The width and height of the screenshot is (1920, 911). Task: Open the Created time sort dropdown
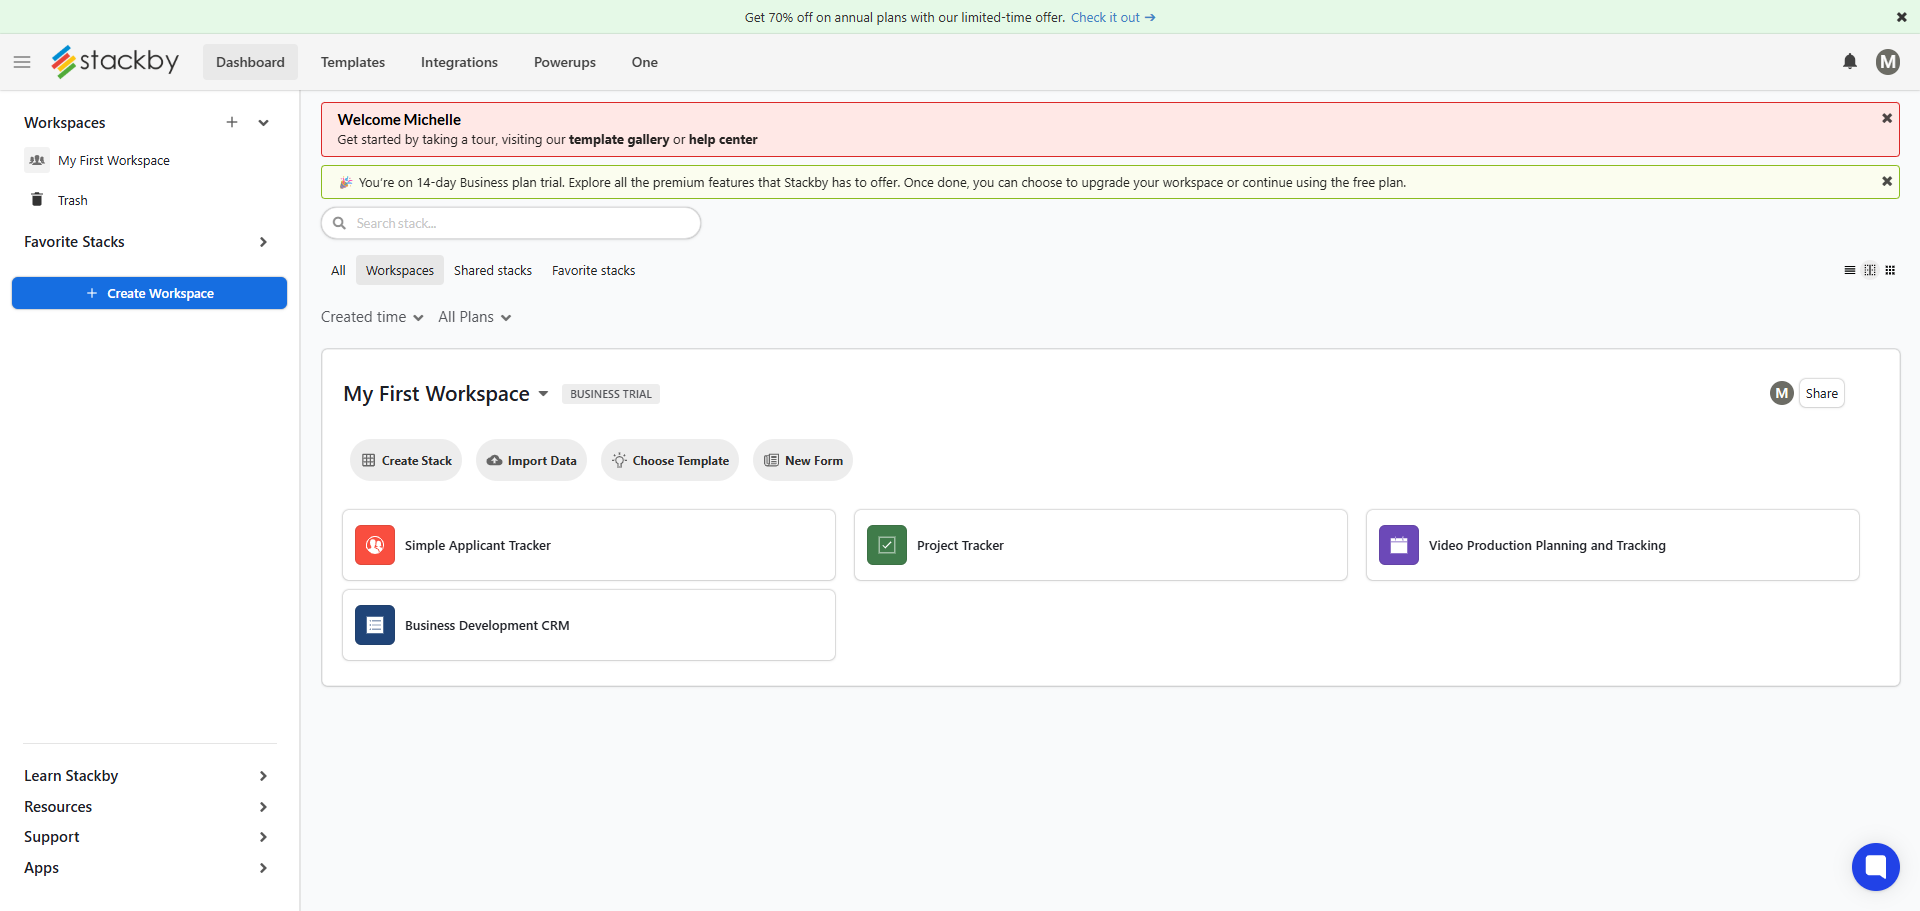click(x=372, y=317)
